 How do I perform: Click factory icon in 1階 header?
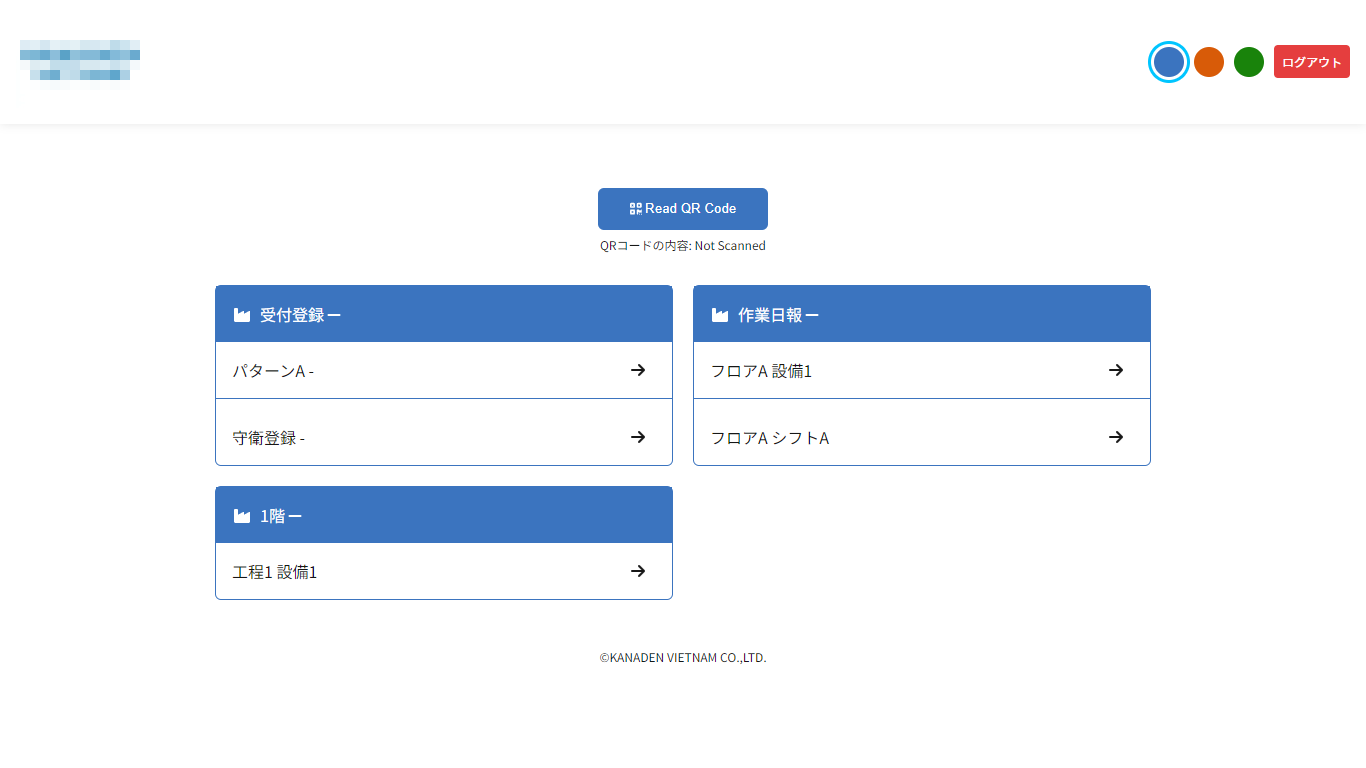pyautogui.click(x=241, y=516)
